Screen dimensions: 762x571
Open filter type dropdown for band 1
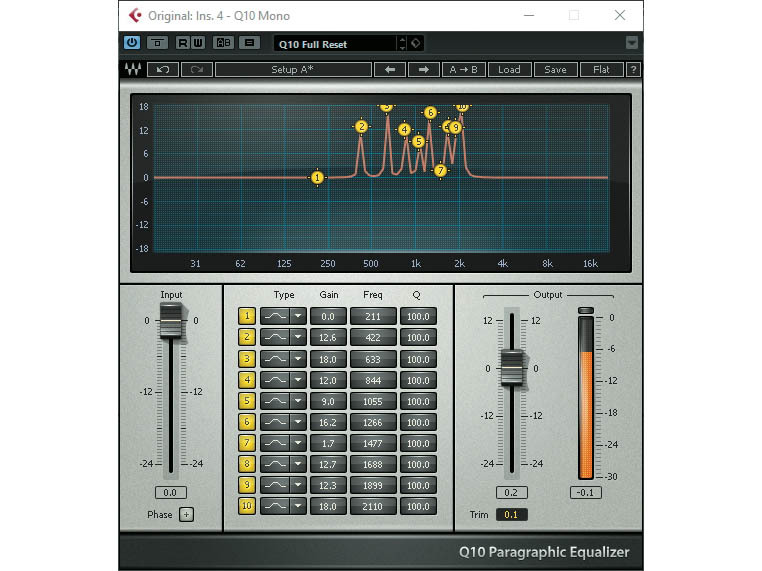click(298, 316)
